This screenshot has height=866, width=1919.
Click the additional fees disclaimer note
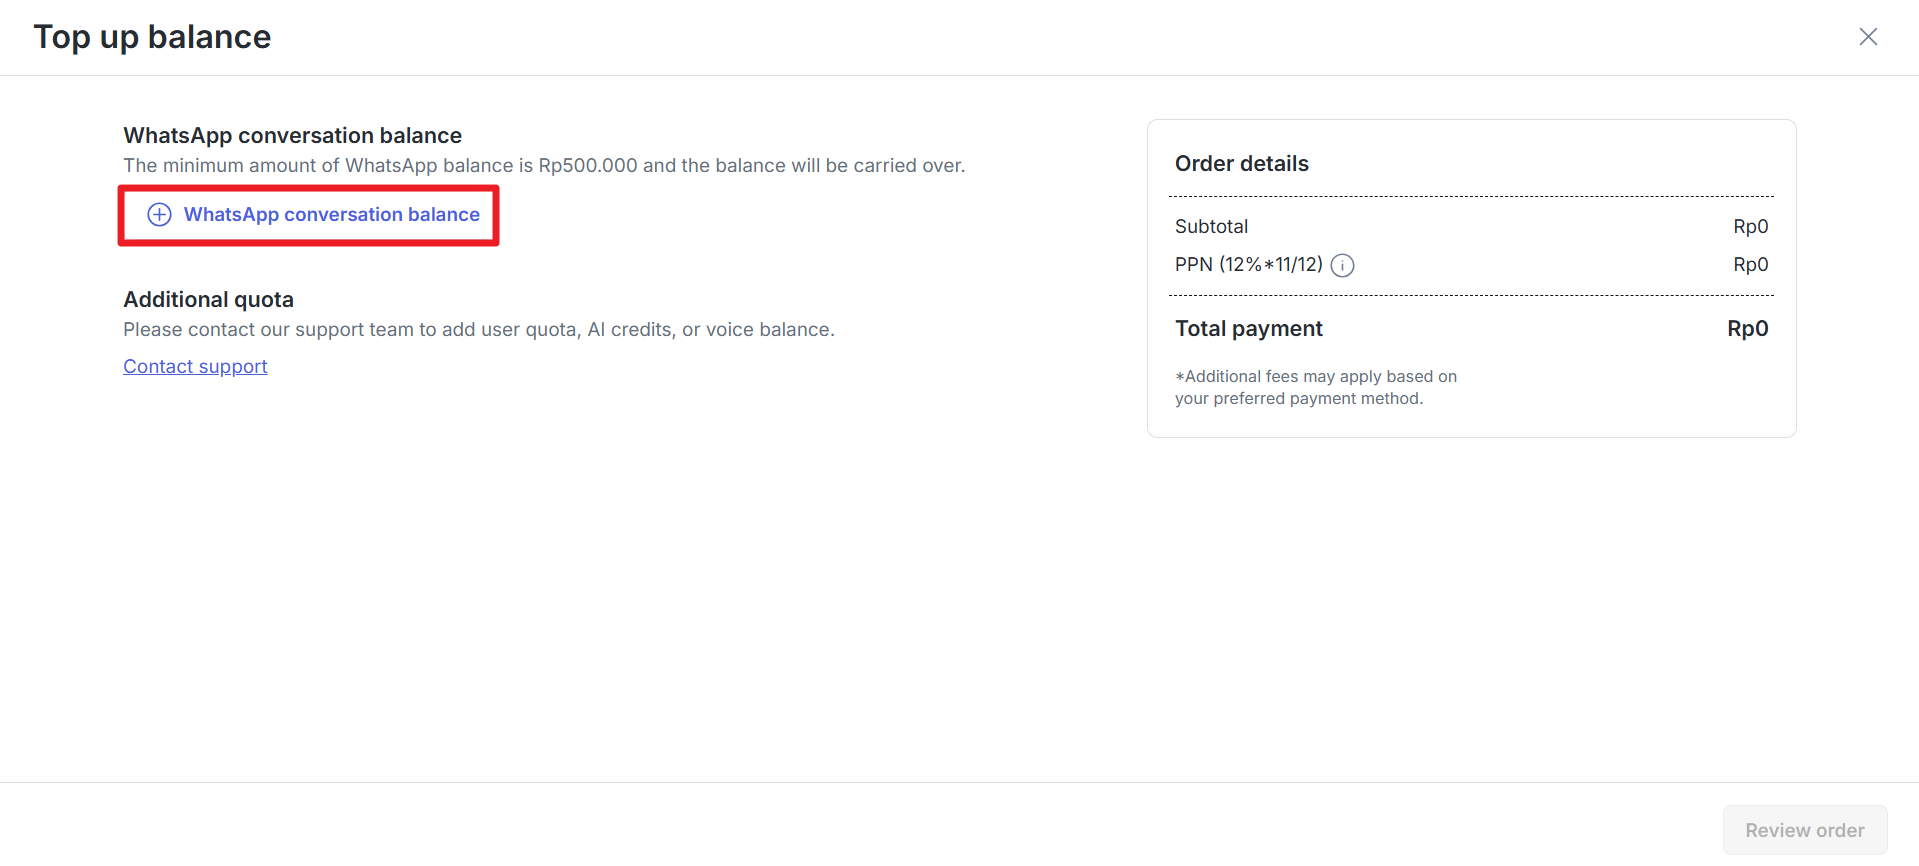pos(1315,388)
